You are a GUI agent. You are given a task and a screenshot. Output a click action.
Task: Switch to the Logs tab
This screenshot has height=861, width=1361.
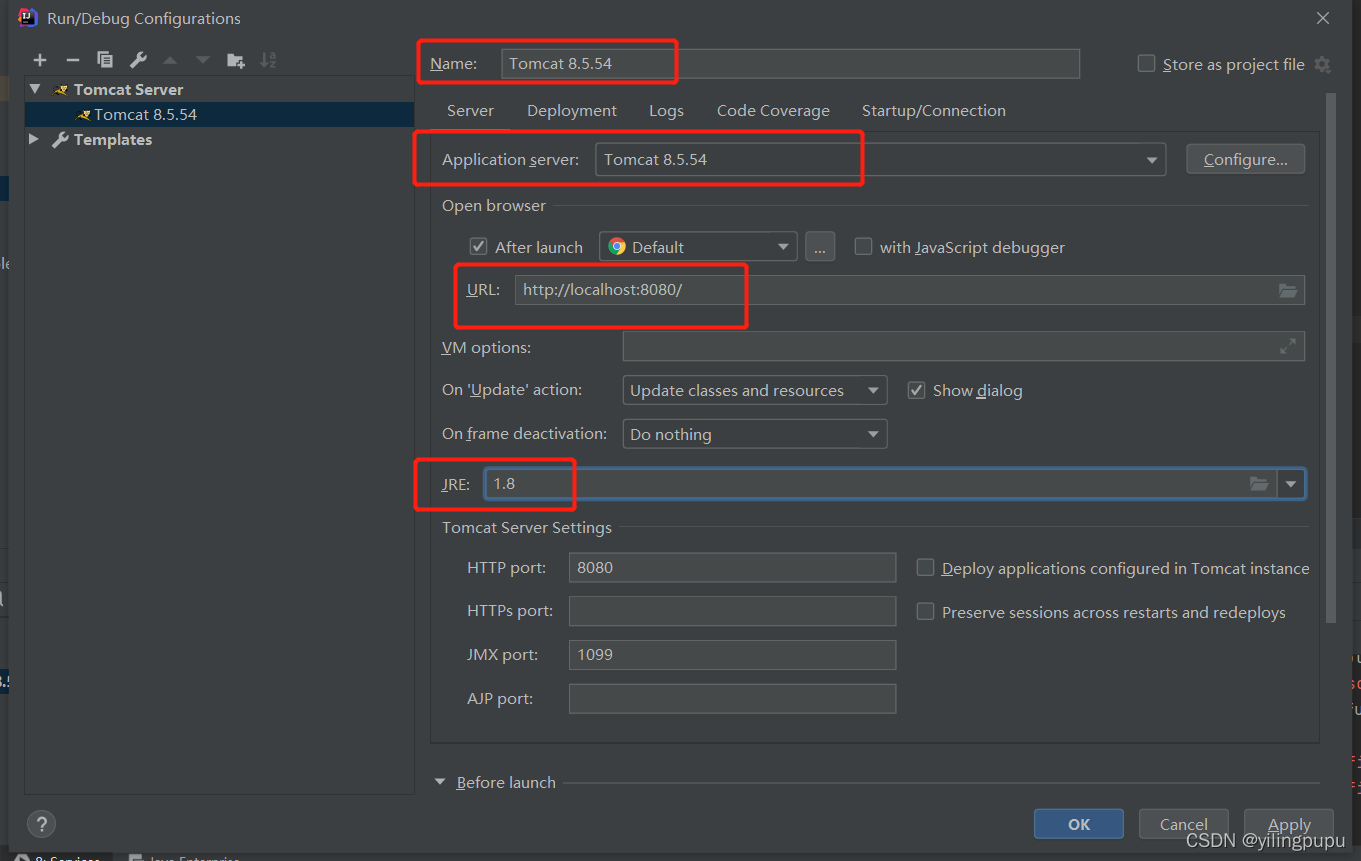point(666,111)
